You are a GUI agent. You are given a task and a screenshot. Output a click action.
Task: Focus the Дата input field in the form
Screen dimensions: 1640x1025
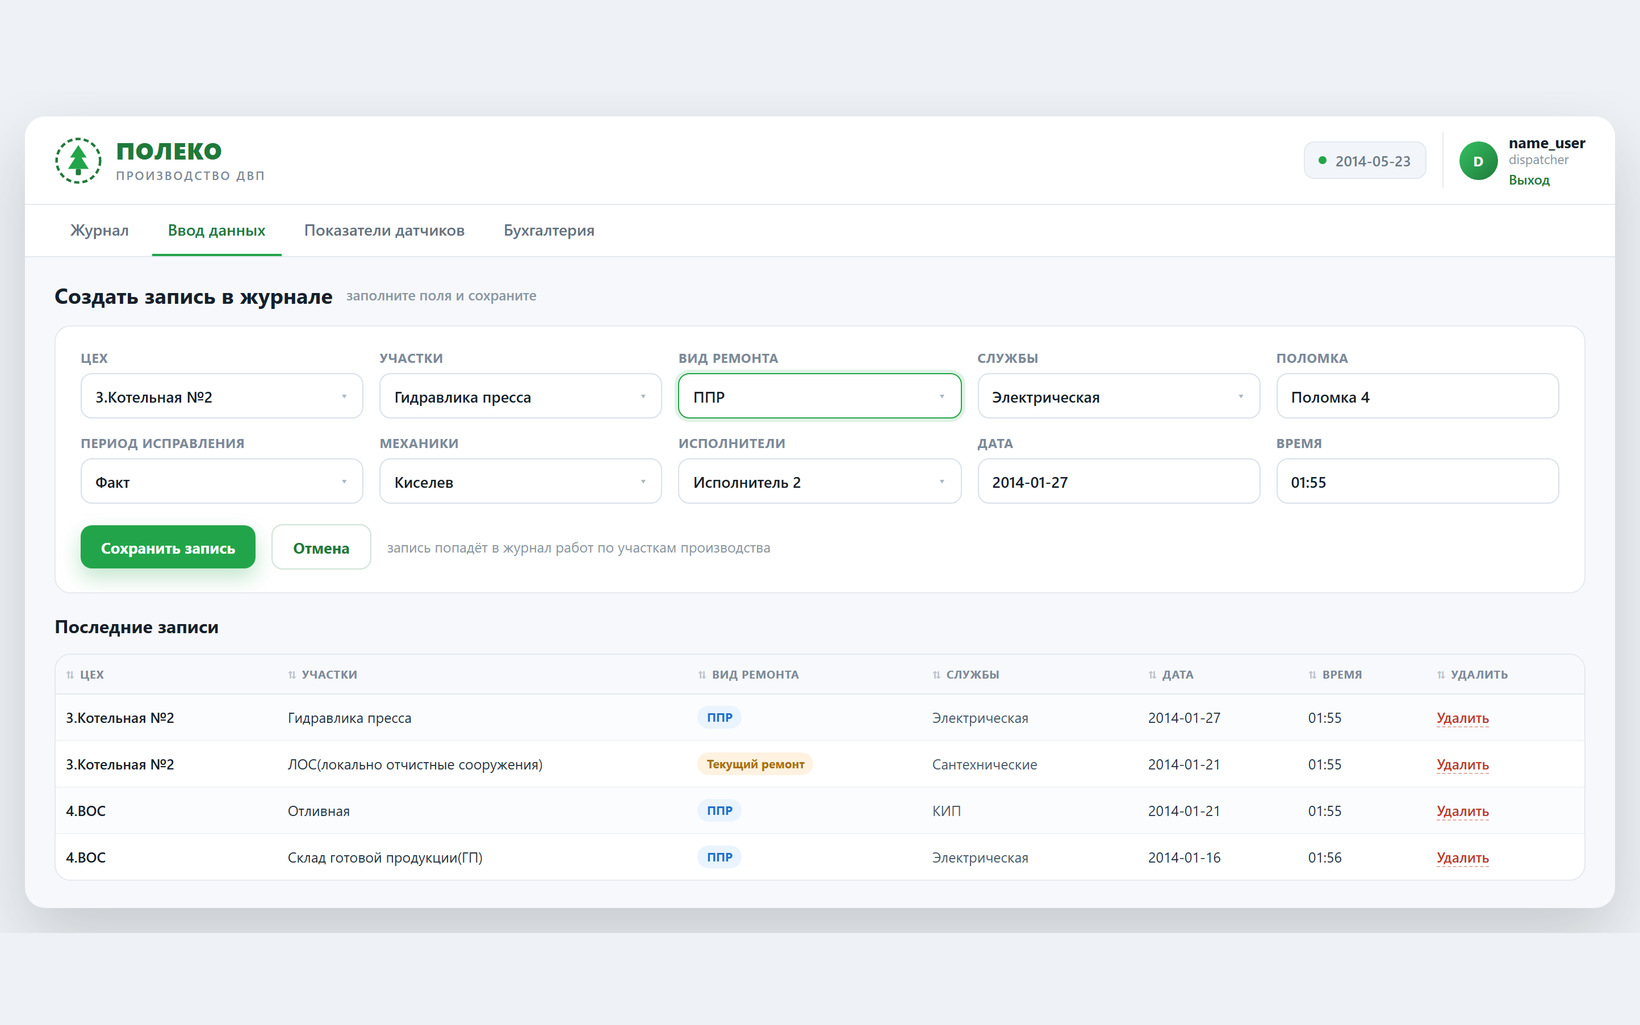tap(1118, 482)
